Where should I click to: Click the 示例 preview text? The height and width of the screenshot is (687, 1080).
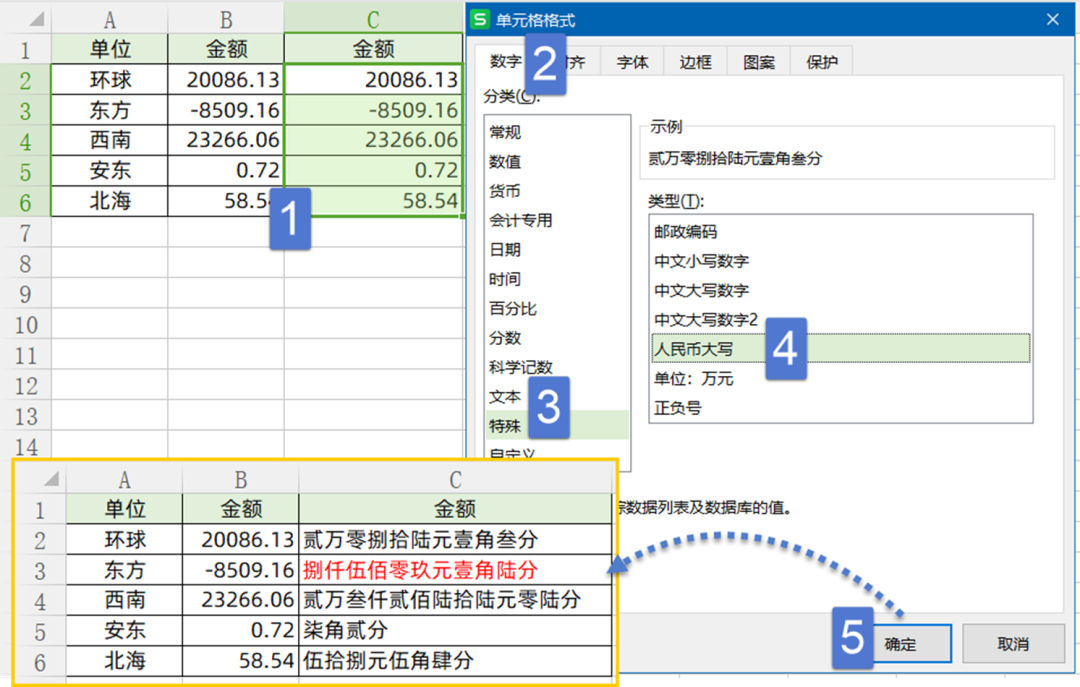pos(735,158)
